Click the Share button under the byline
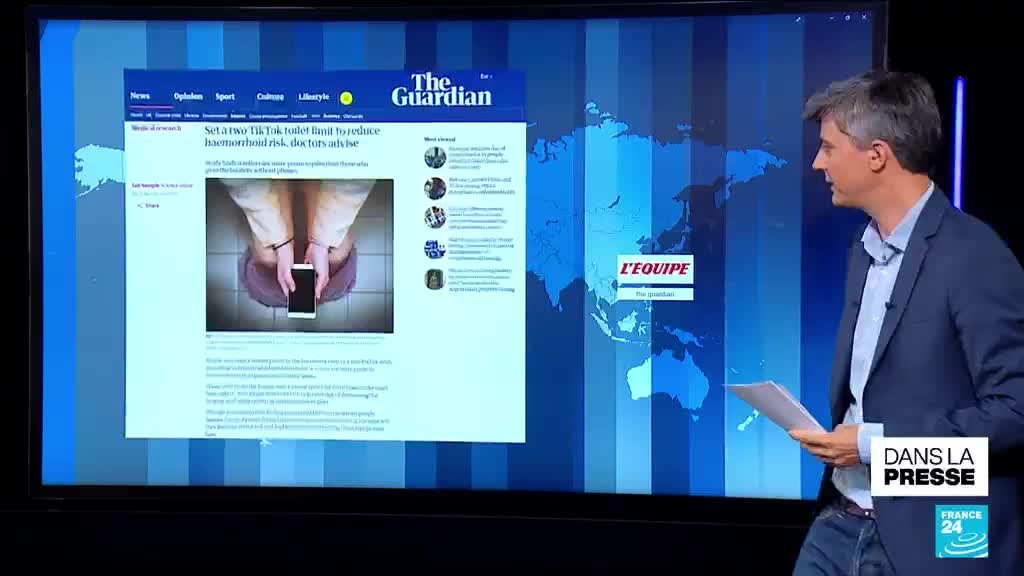The image size is (1024, 576). coord(148,206)
